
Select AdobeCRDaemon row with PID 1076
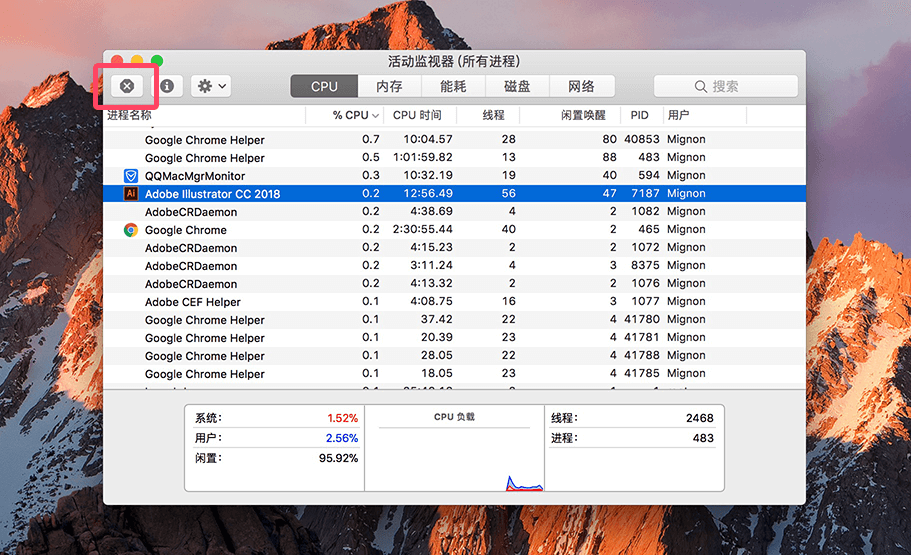click(454, 284)
